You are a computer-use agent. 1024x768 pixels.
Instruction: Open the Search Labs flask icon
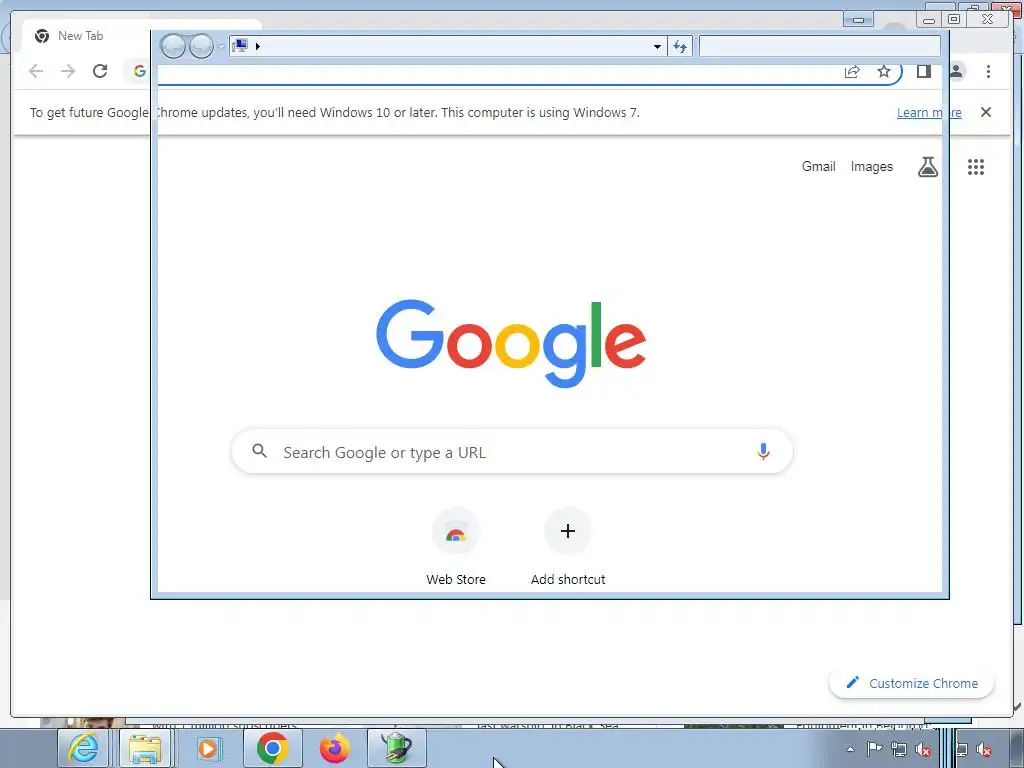(927, 167)
